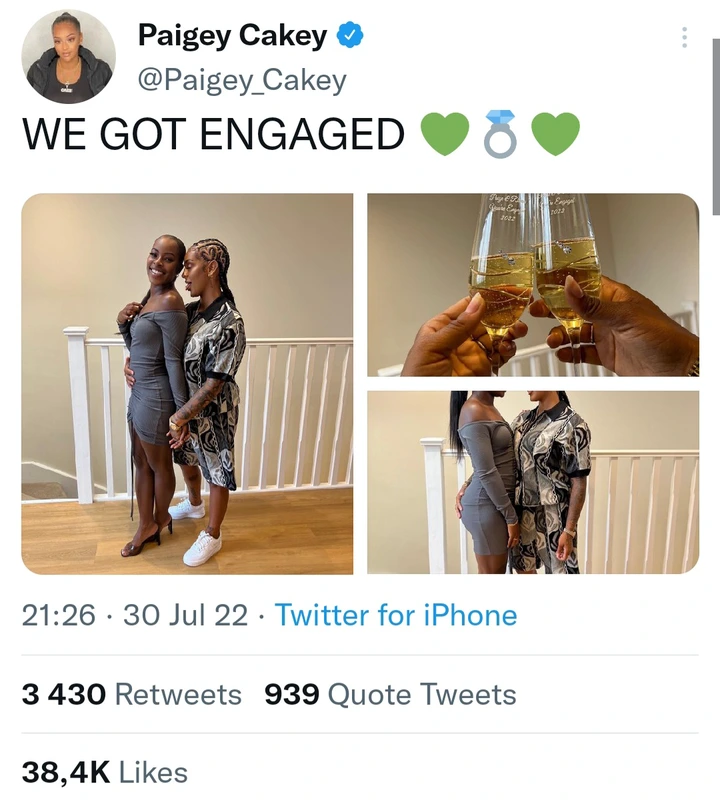Click the 21:26 tweet timestamp

pyautogui.click(x=59, y=615)
